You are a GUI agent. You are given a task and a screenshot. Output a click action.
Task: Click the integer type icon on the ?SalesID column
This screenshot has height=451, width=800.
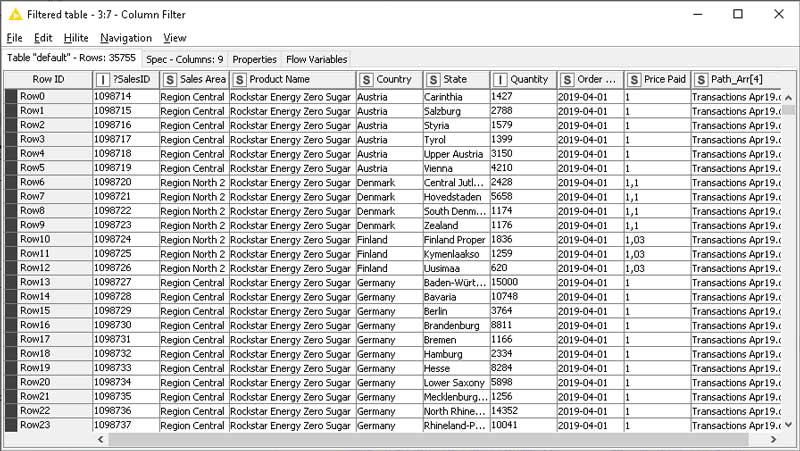pos(103,80)
